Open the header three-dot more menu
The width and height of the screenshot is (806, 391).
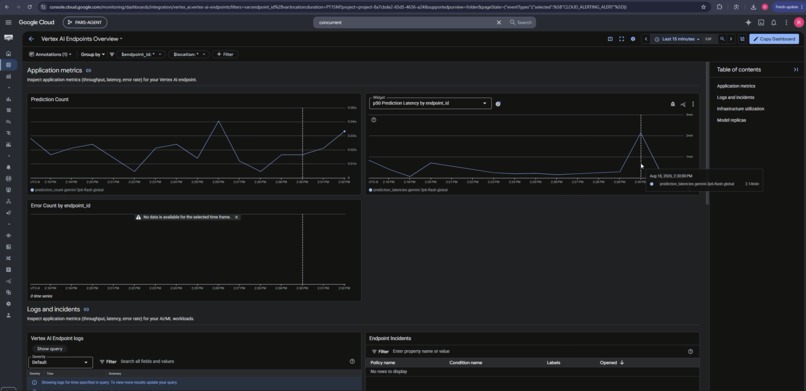click(x=786, y=23)
